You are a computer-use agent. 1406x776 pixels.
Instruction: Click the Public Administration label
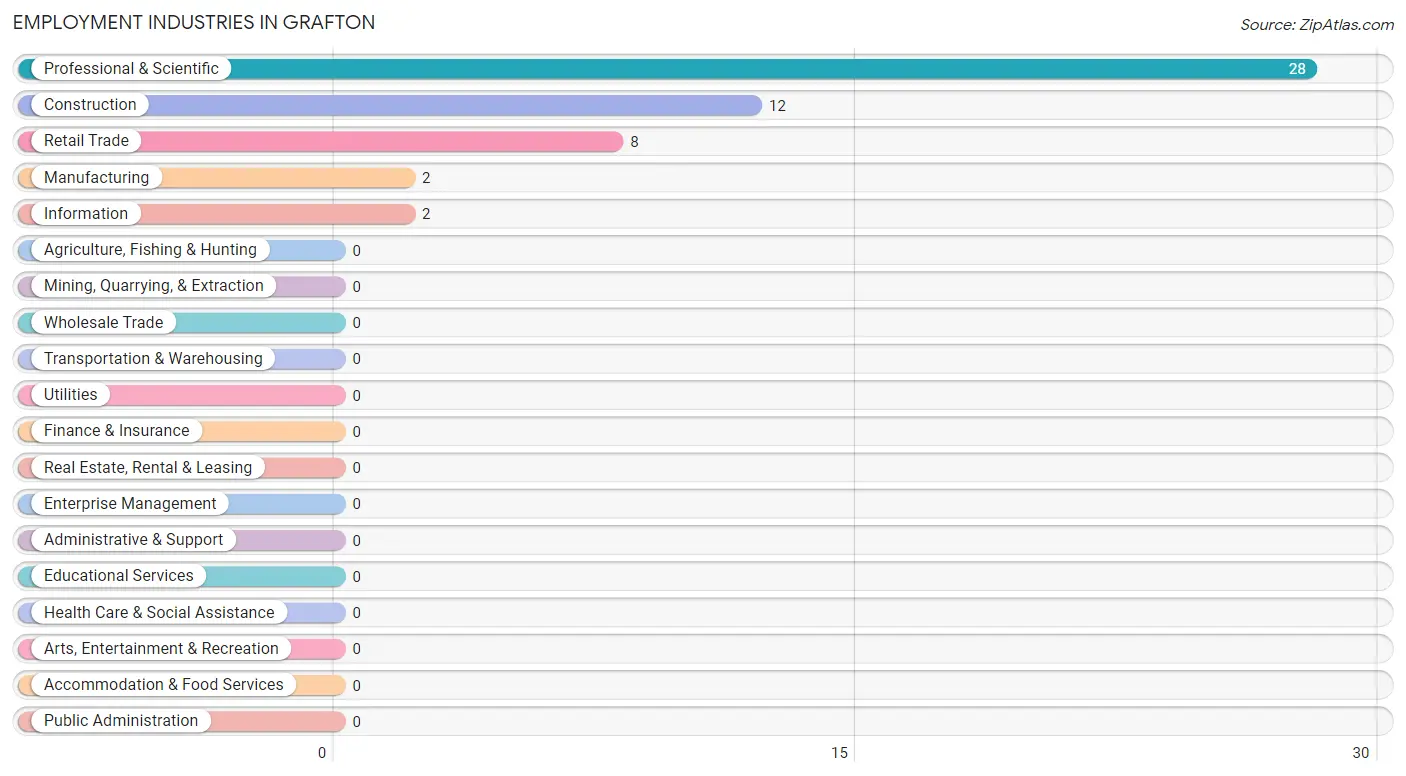pyautogui.click(x=121, y=721)
